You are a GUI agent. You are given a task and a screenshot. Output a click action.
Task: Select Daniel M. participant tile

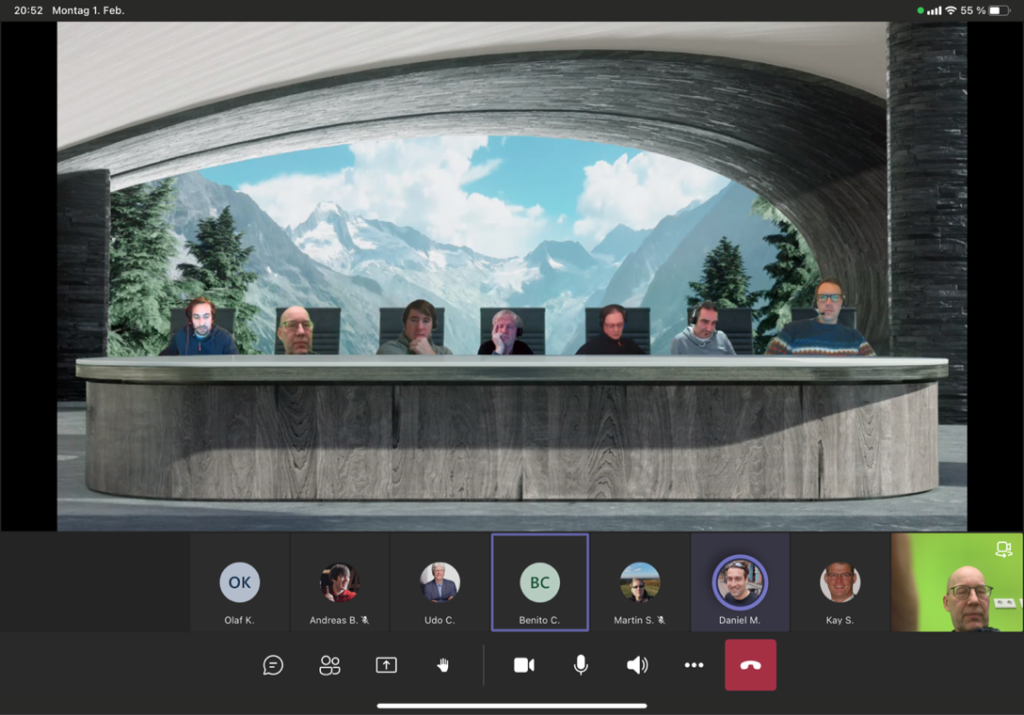[740, 582]
